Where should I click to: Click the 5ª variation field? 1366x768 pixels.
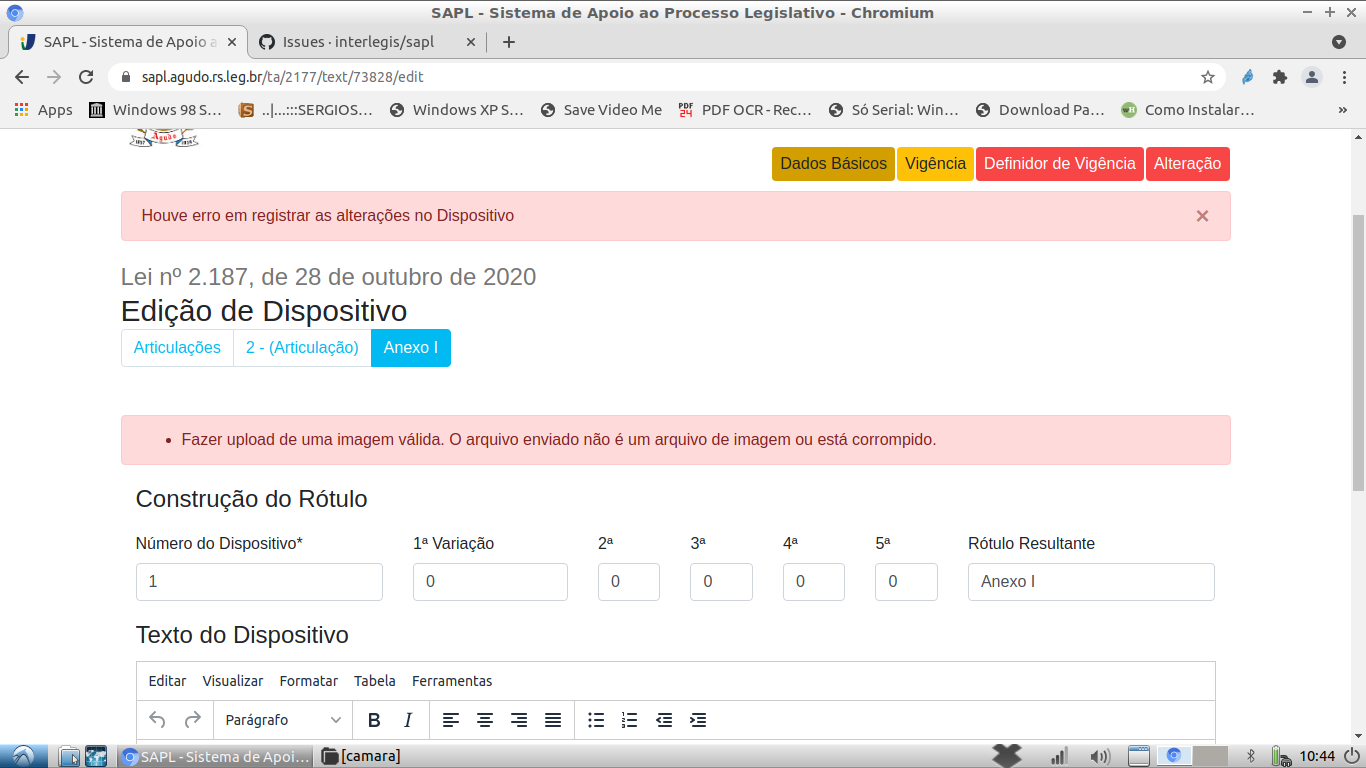point(906,582)
